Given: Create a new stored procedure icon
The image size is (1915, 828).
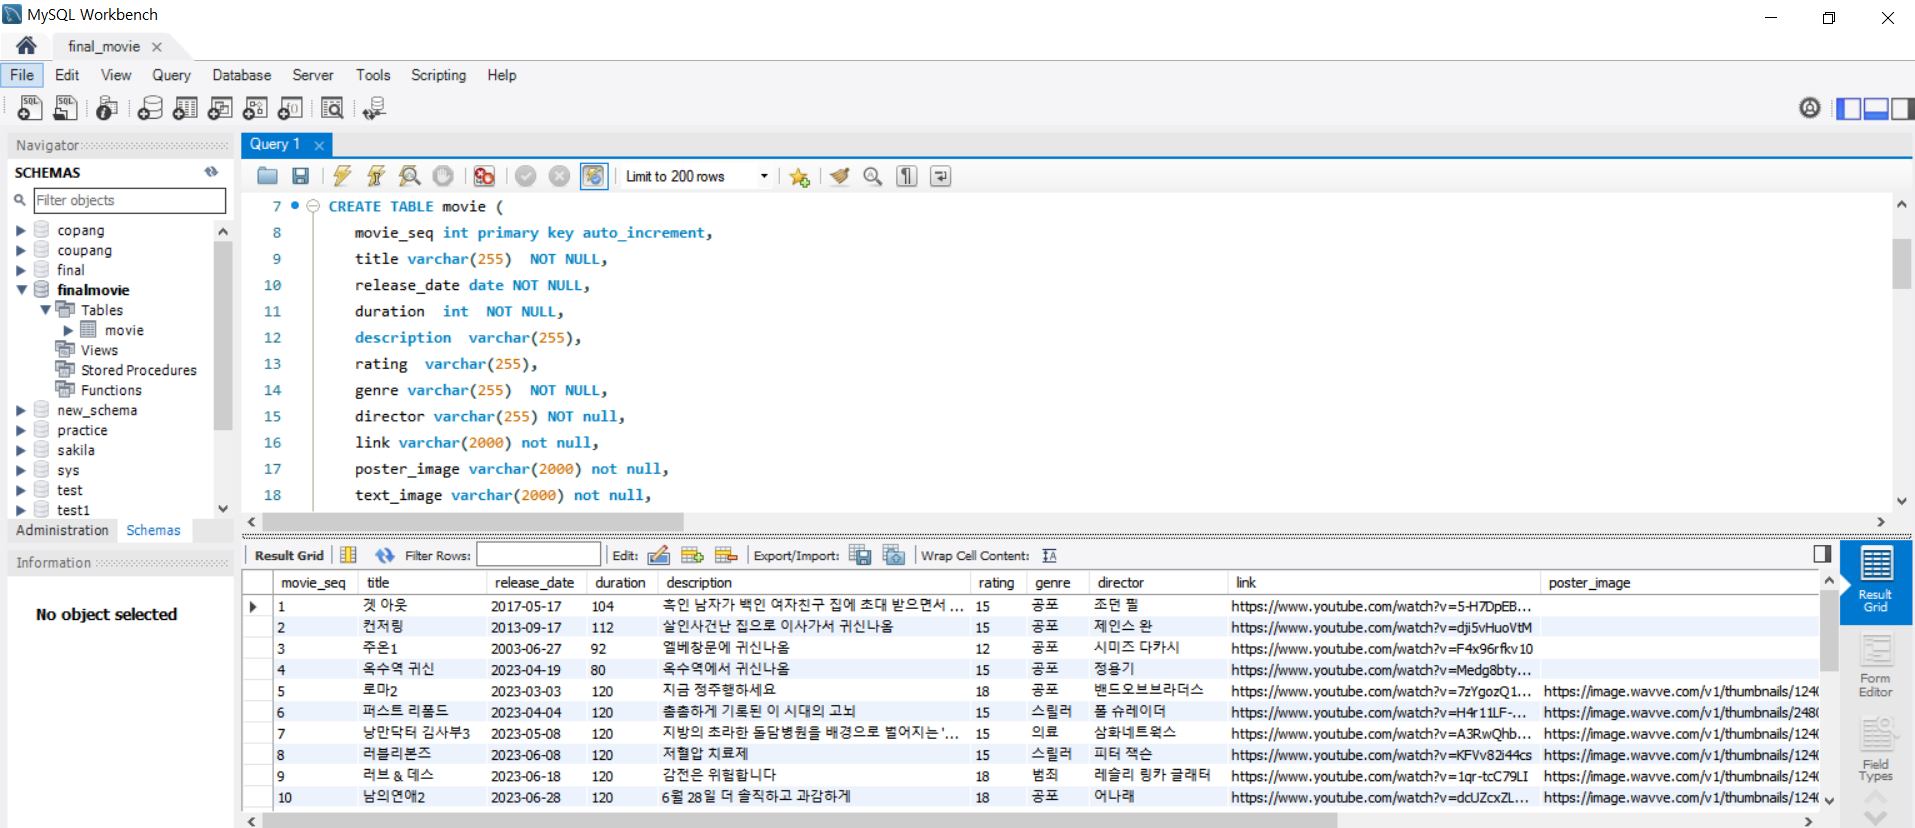Looking at the screenshot, I should coord(255,108).
